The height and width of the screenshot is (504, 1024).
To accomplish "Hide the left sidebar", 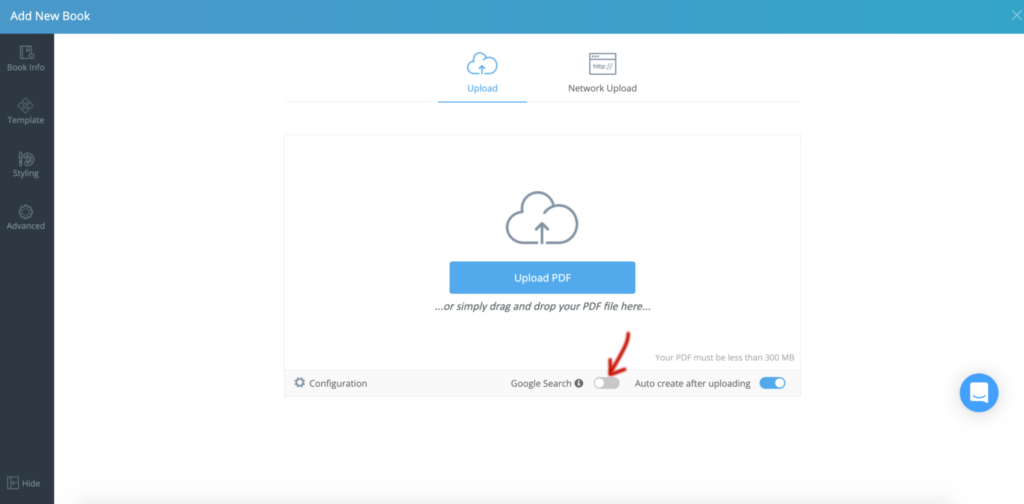I will tap(24, 483).
